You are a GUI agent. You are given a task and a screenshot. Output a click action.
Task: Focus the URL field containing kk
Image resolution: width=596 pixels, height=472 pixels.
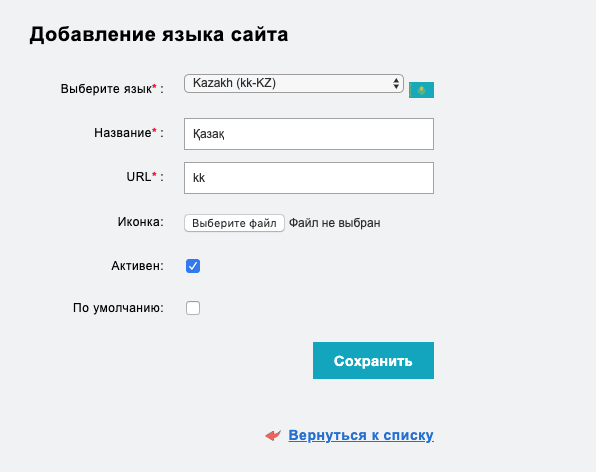click(309, 178)
